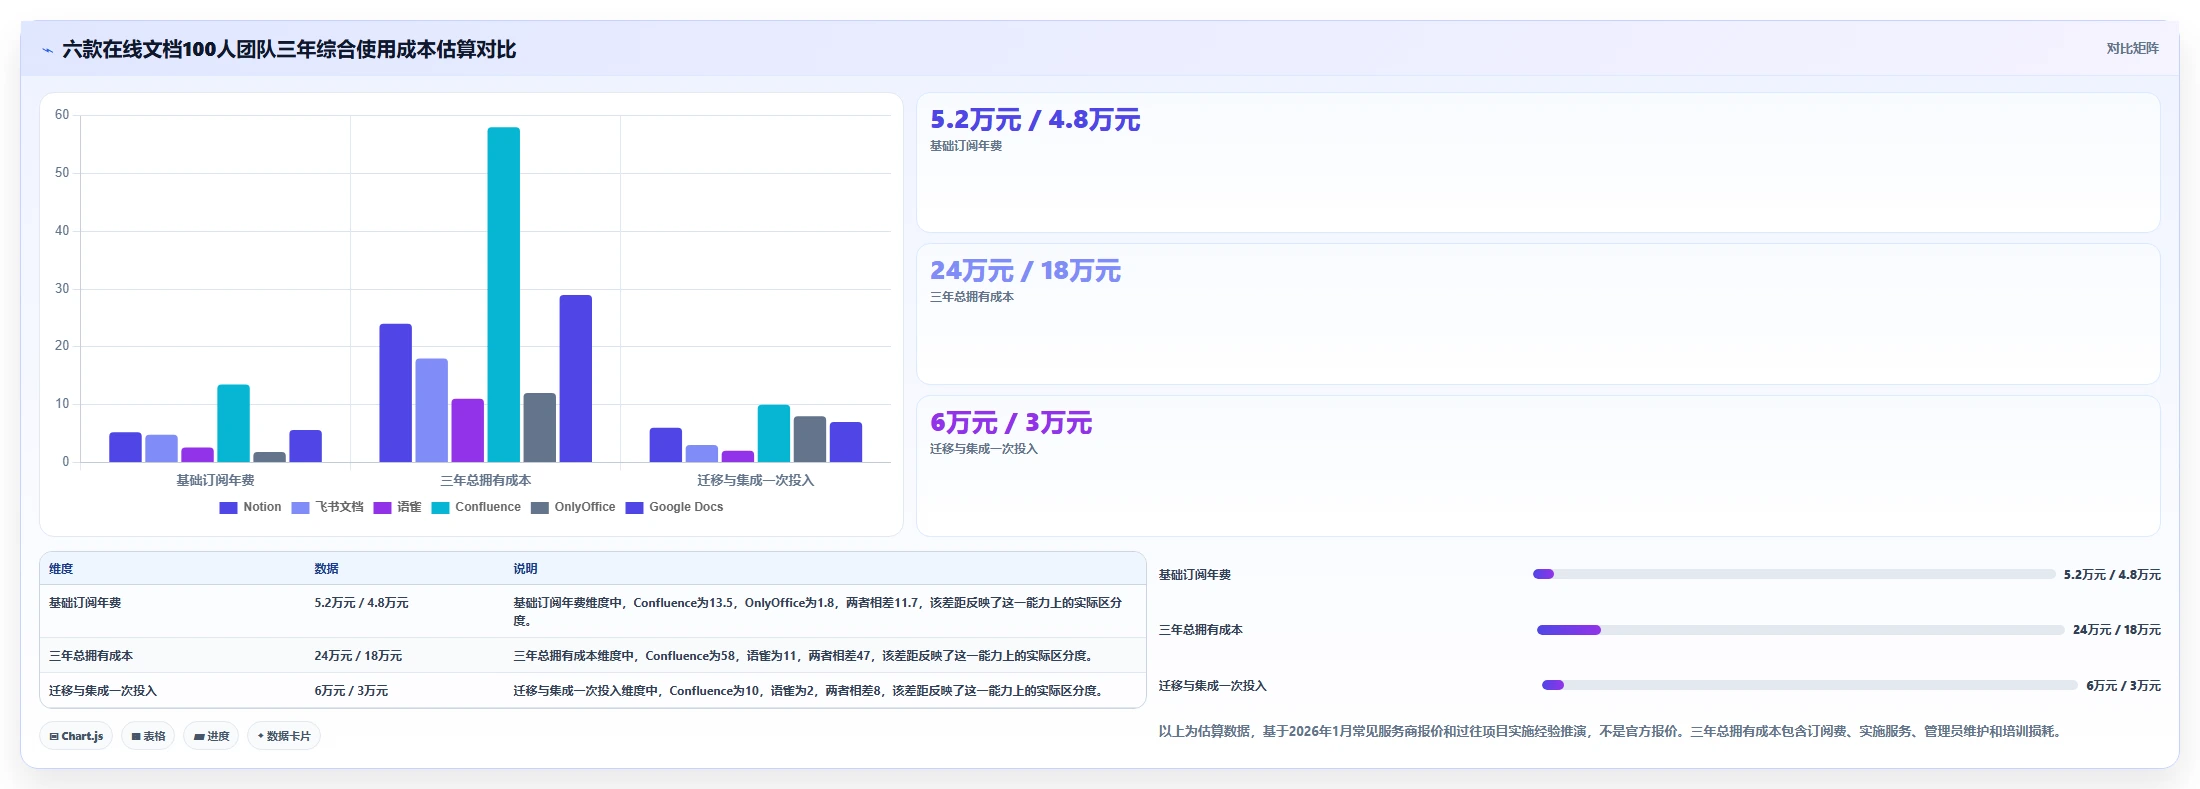Click the 说明 table column header

(x=525, y=568)
